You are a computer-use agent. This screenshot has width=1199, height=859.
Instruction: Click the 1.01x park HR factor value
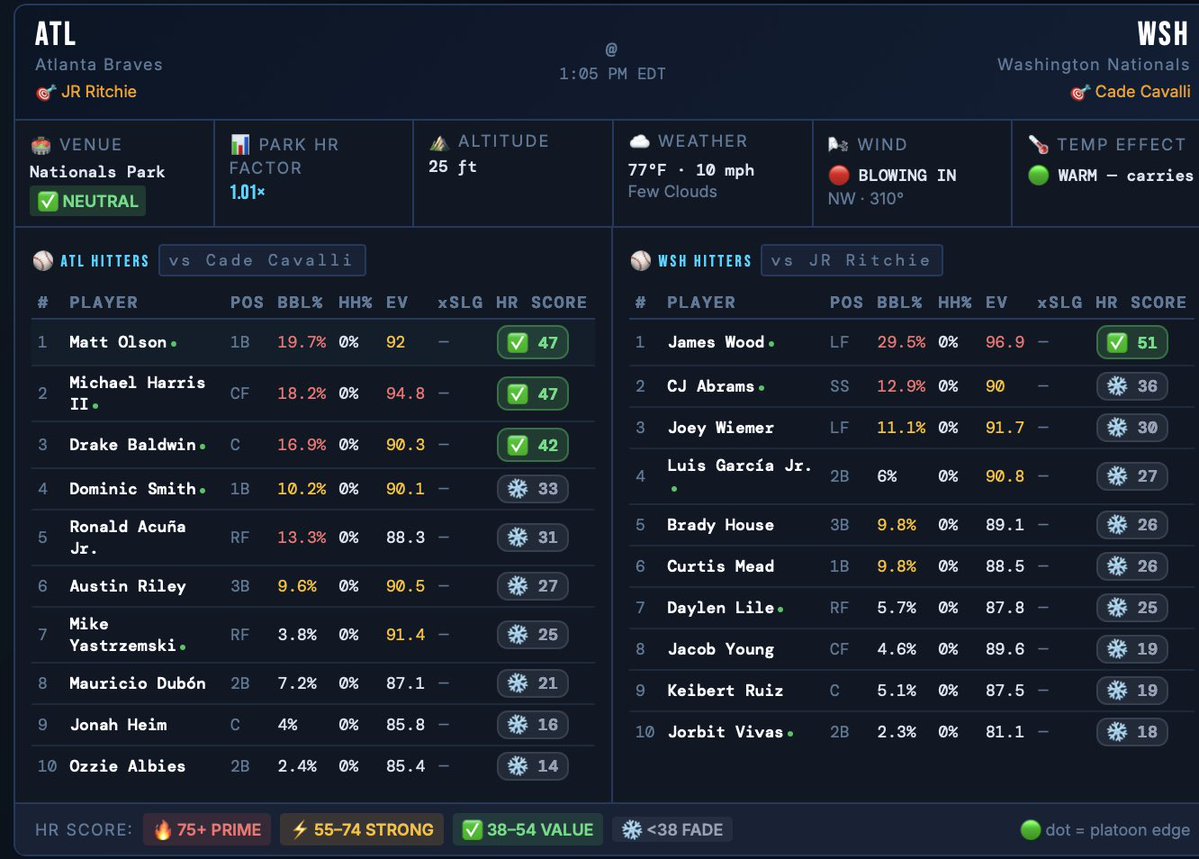tap(247, 192)
